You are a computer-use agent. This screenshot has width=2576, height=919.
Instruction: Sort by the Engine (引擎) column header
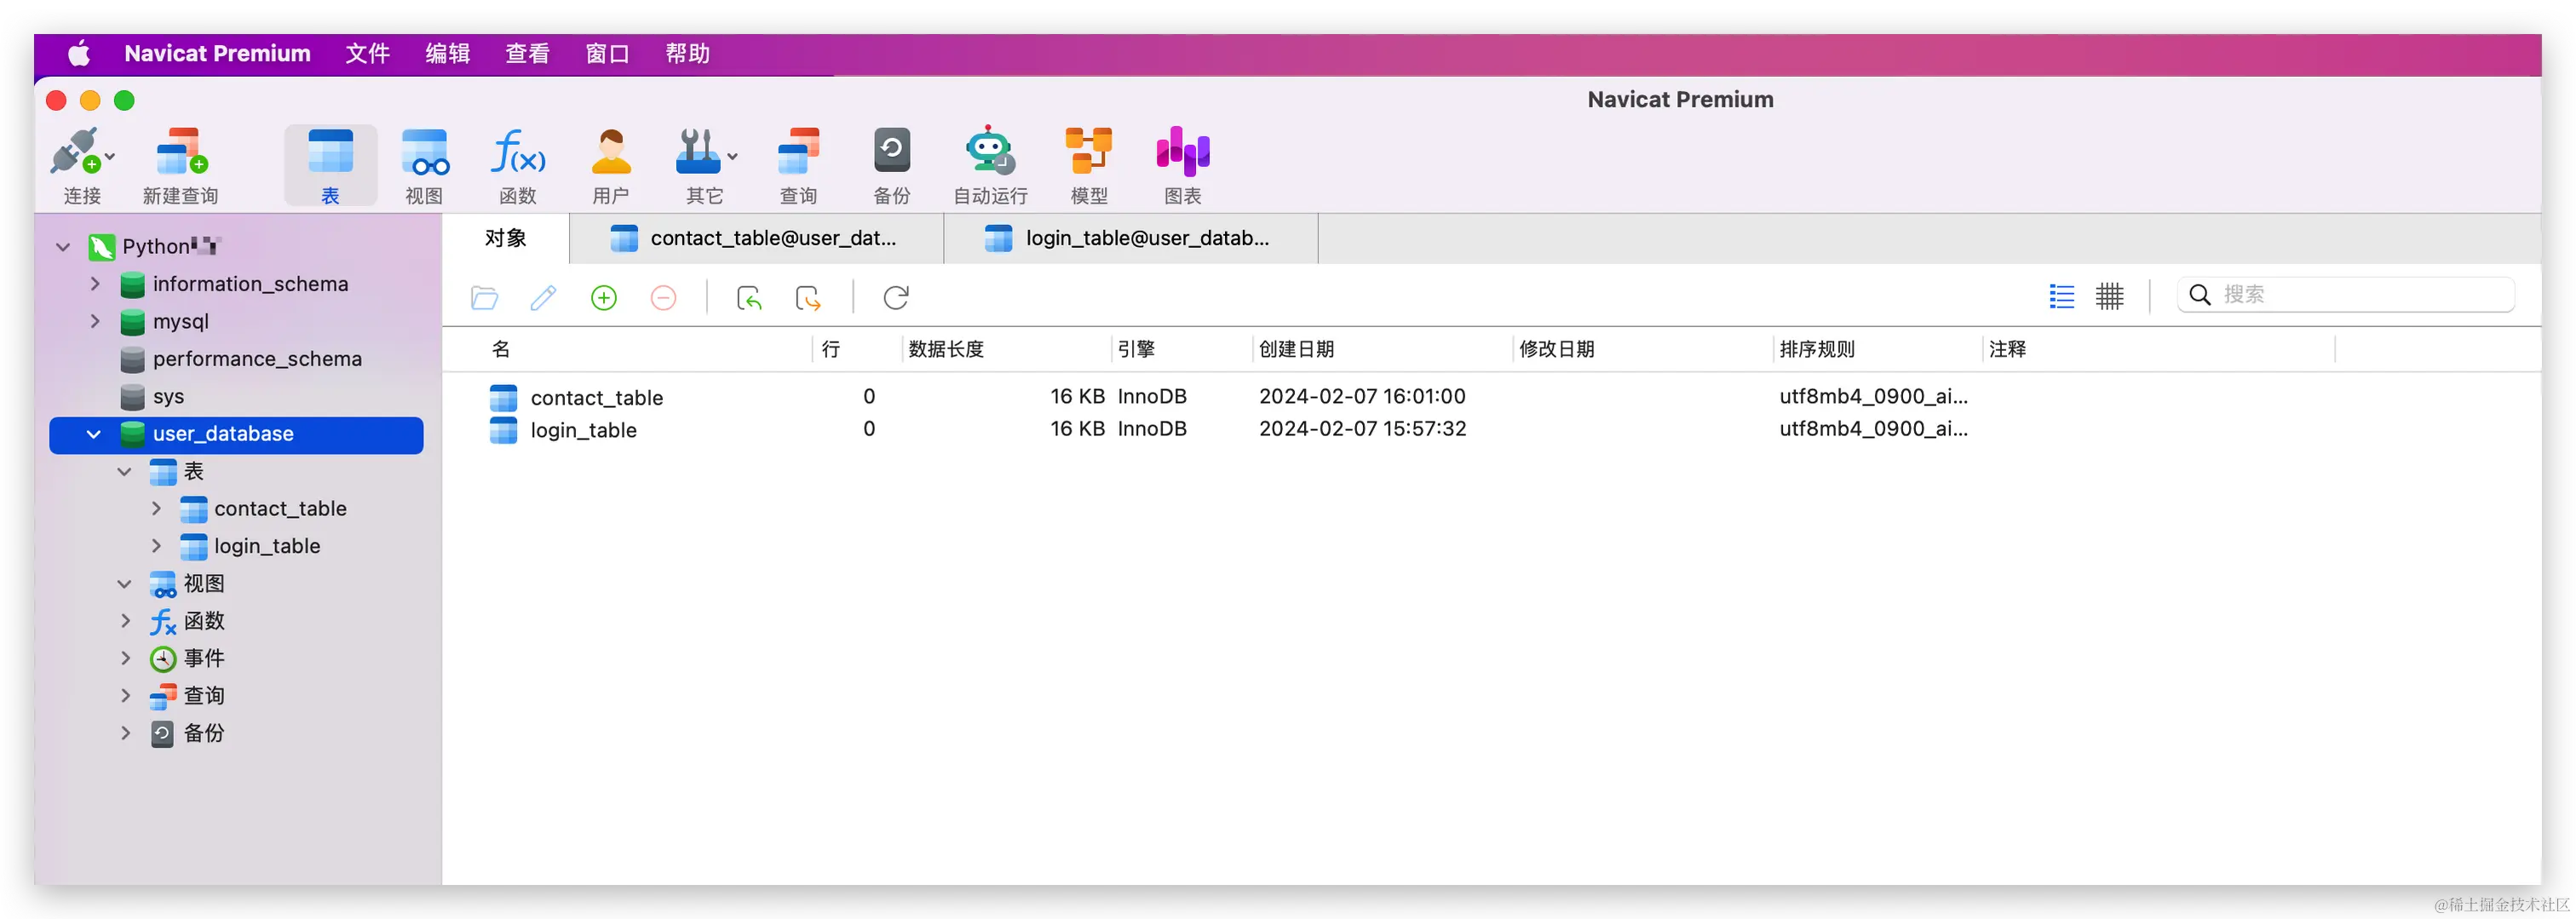tap(1136, 349)
